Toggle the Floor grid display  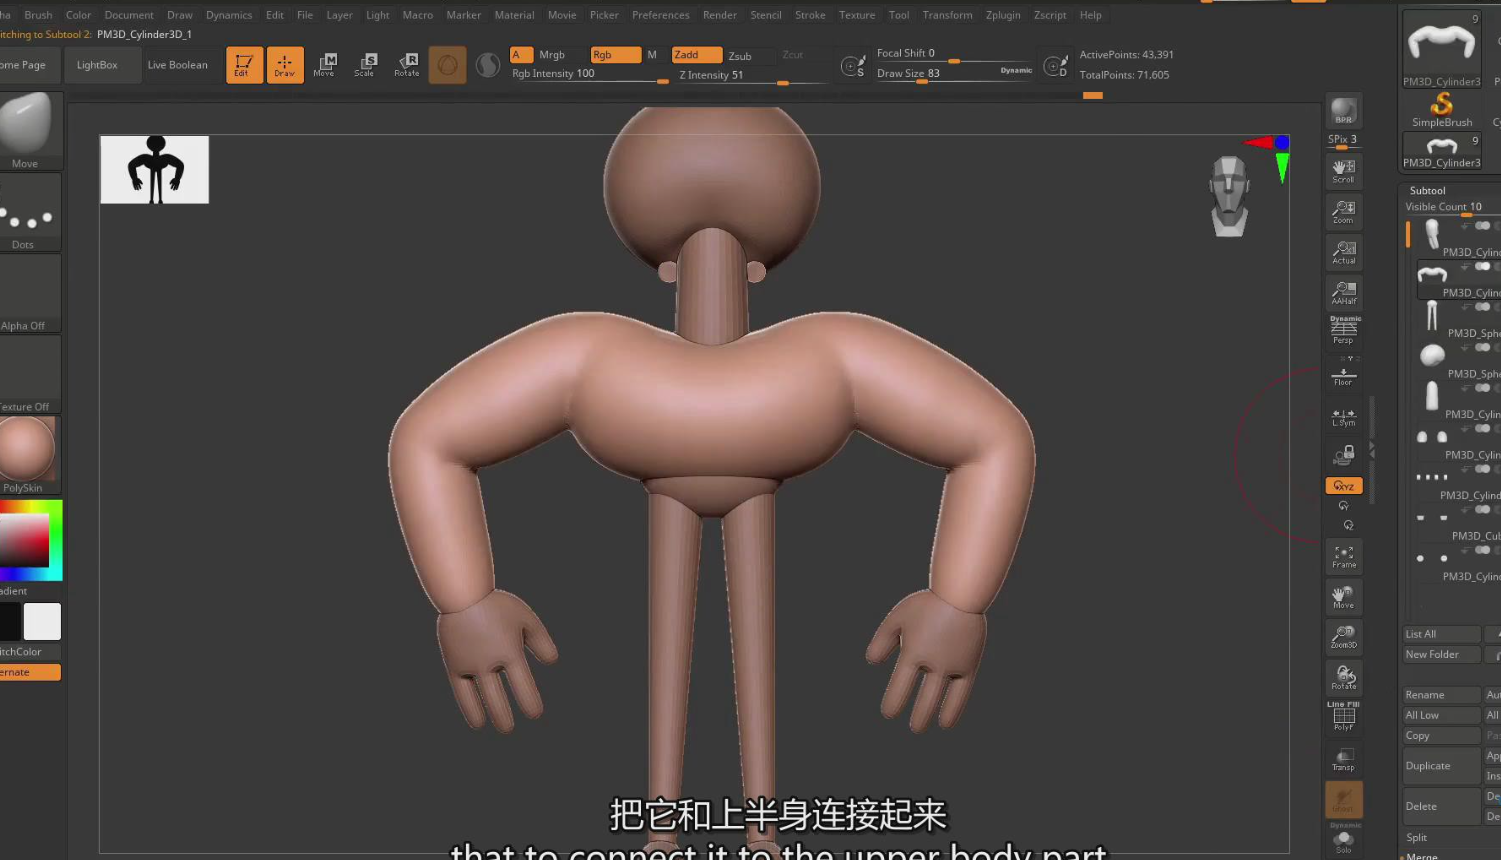(1343, 376)
